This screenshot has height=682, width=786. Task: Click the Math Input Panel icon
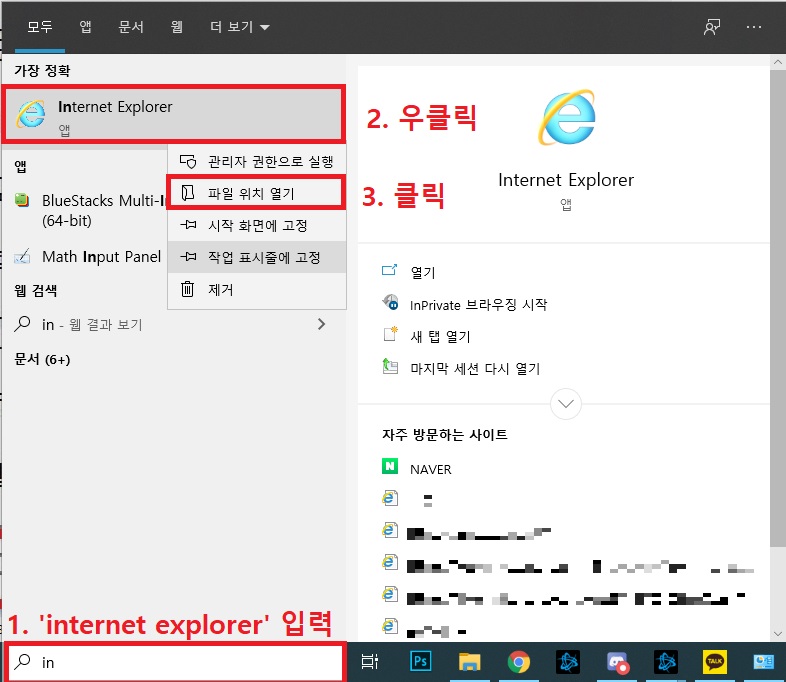(x=22, y=257)
